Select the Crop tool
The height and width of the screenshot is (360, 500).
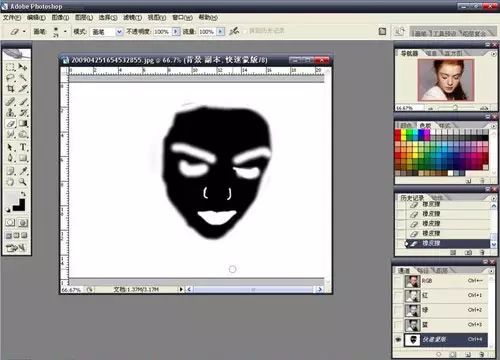click(10, 89)
